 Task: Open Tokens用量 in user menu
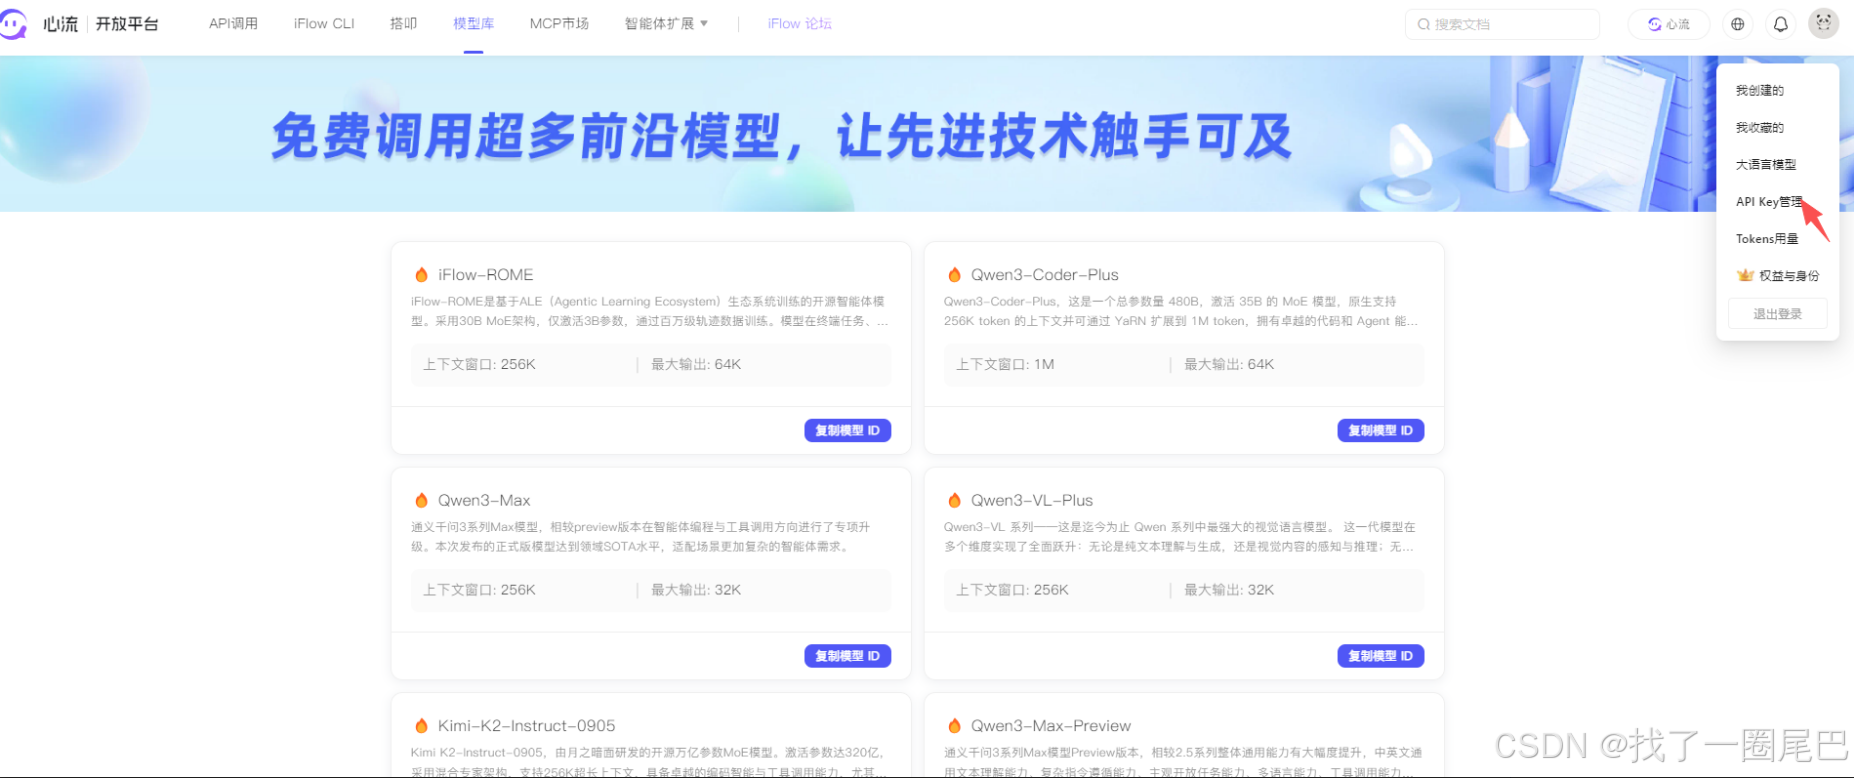1767,238
